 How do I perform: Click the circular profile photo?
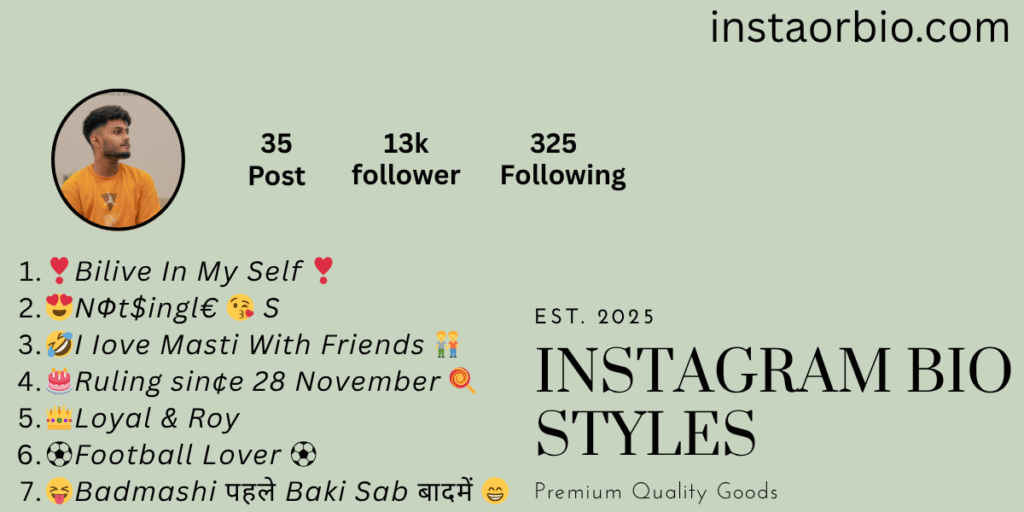click(118, 159)
